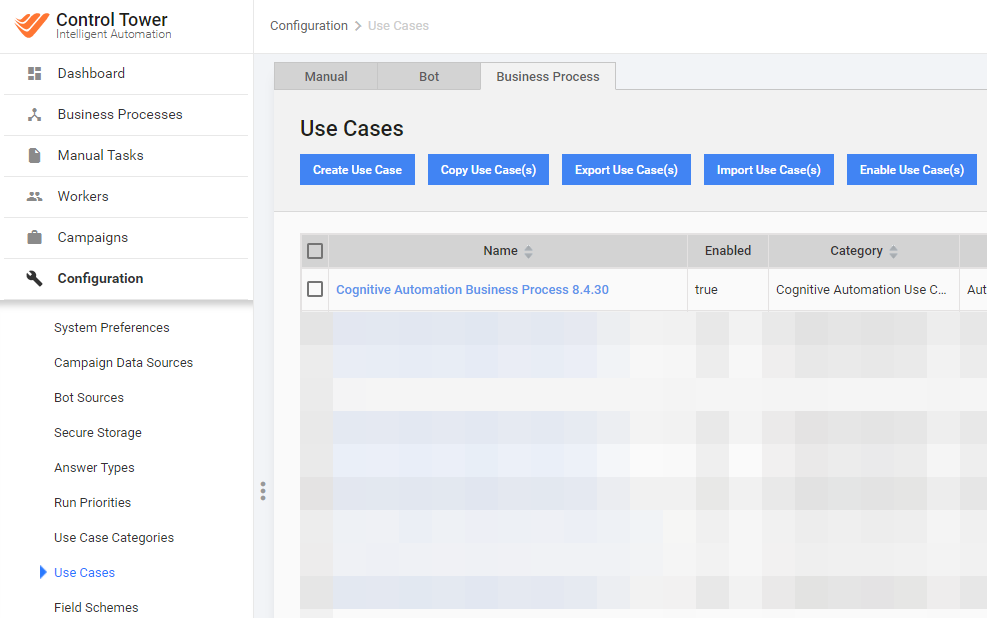Open Campaign Data Sources submenu item
Image resolution: width=987 pixels, height=618 pixels.
point(123,362)
